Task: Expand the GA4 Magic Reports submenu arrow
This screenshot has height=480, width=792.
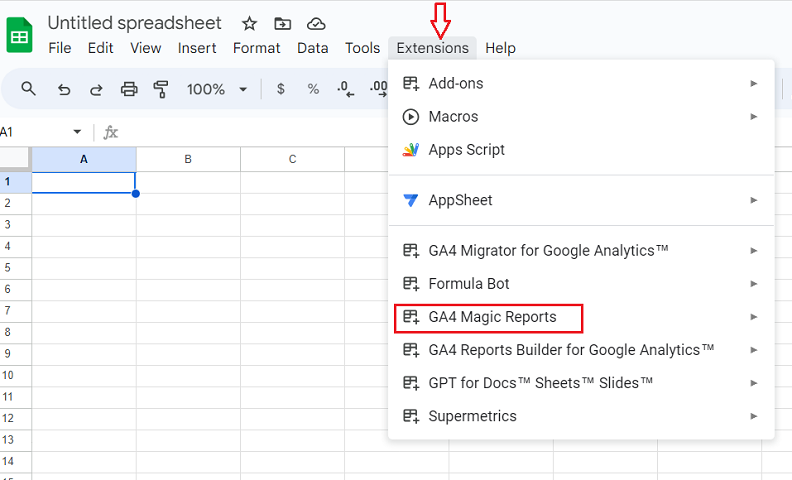Action: [x=754, y=317]
